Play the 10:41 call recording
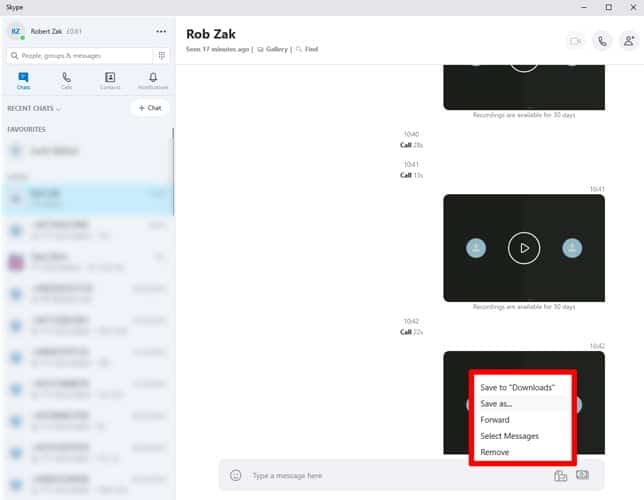 pyautogui.click(x=524, y=248)
